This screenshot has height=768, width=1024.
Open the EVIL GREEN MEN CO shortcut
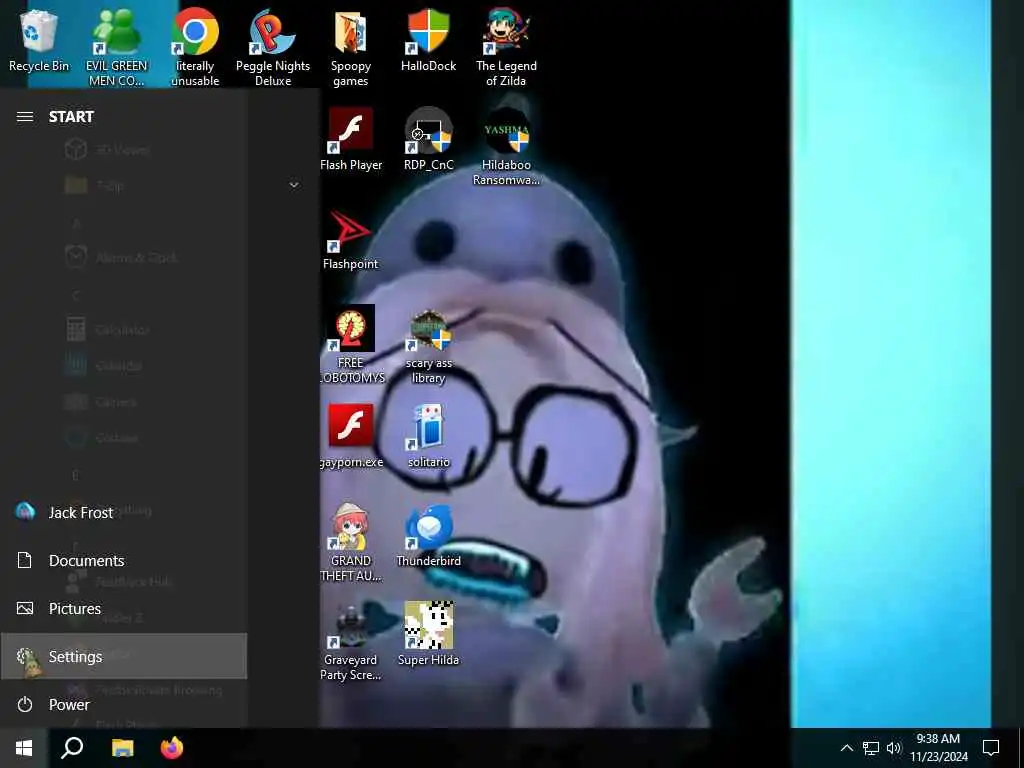click(116, 47)
